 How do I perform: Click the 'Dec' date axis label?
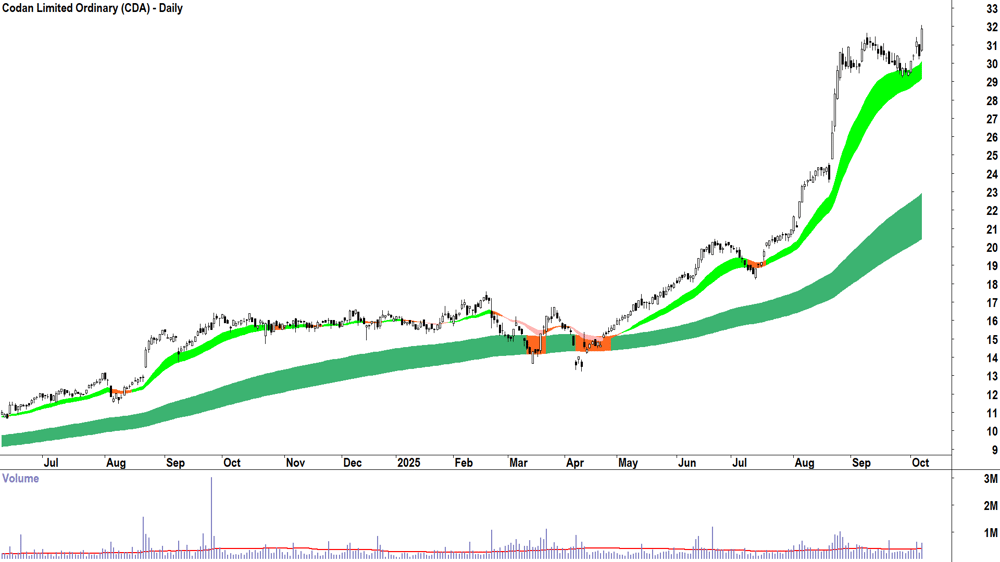(352, 462)
